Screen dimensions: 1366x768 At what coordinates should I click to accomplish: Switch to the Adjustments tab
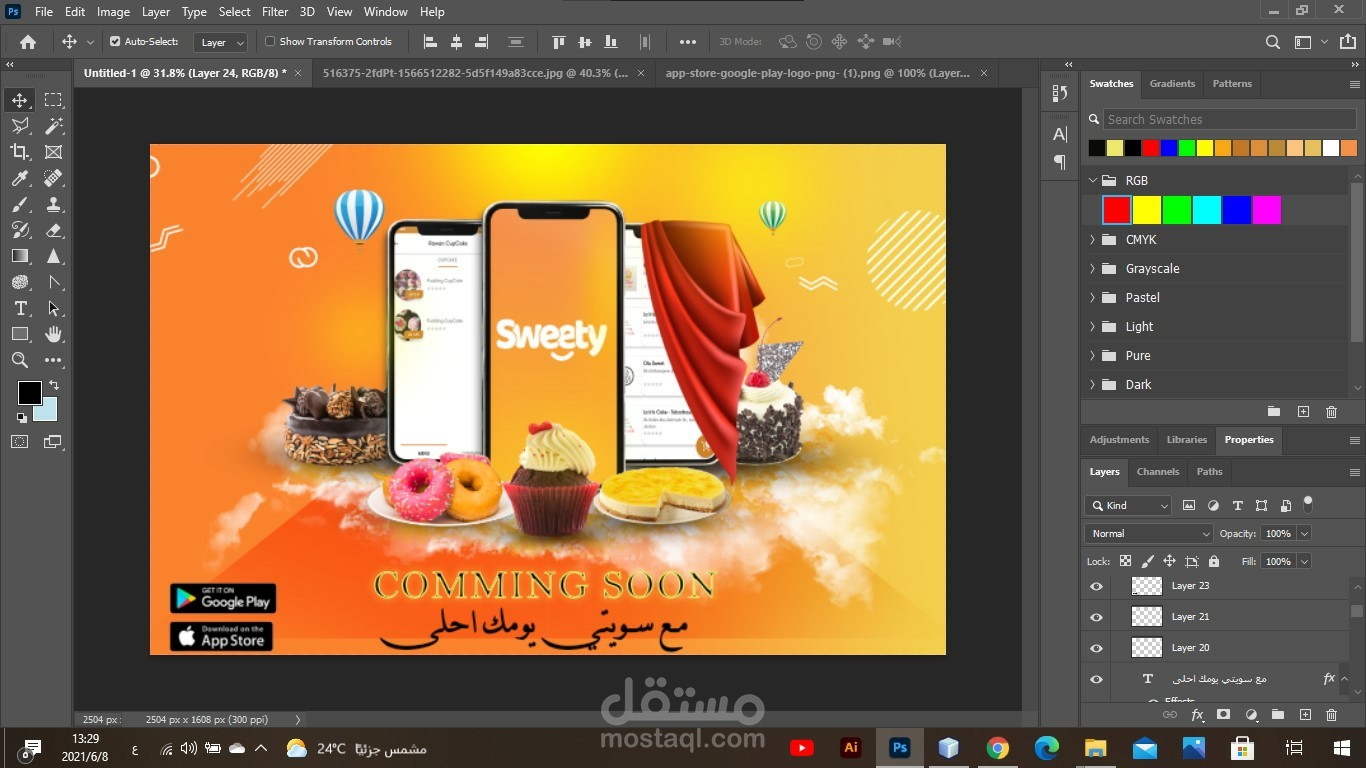(x=1119, y=440)
